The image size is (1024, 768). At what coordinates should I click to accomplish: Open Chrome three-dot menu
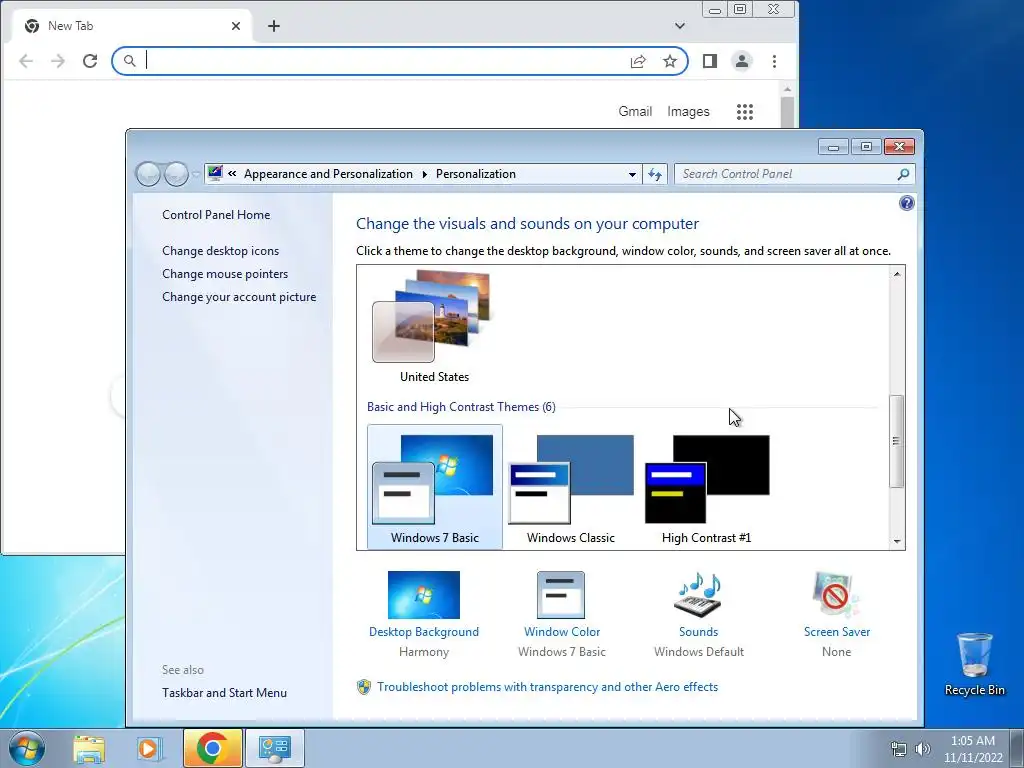tap(775, 61)
